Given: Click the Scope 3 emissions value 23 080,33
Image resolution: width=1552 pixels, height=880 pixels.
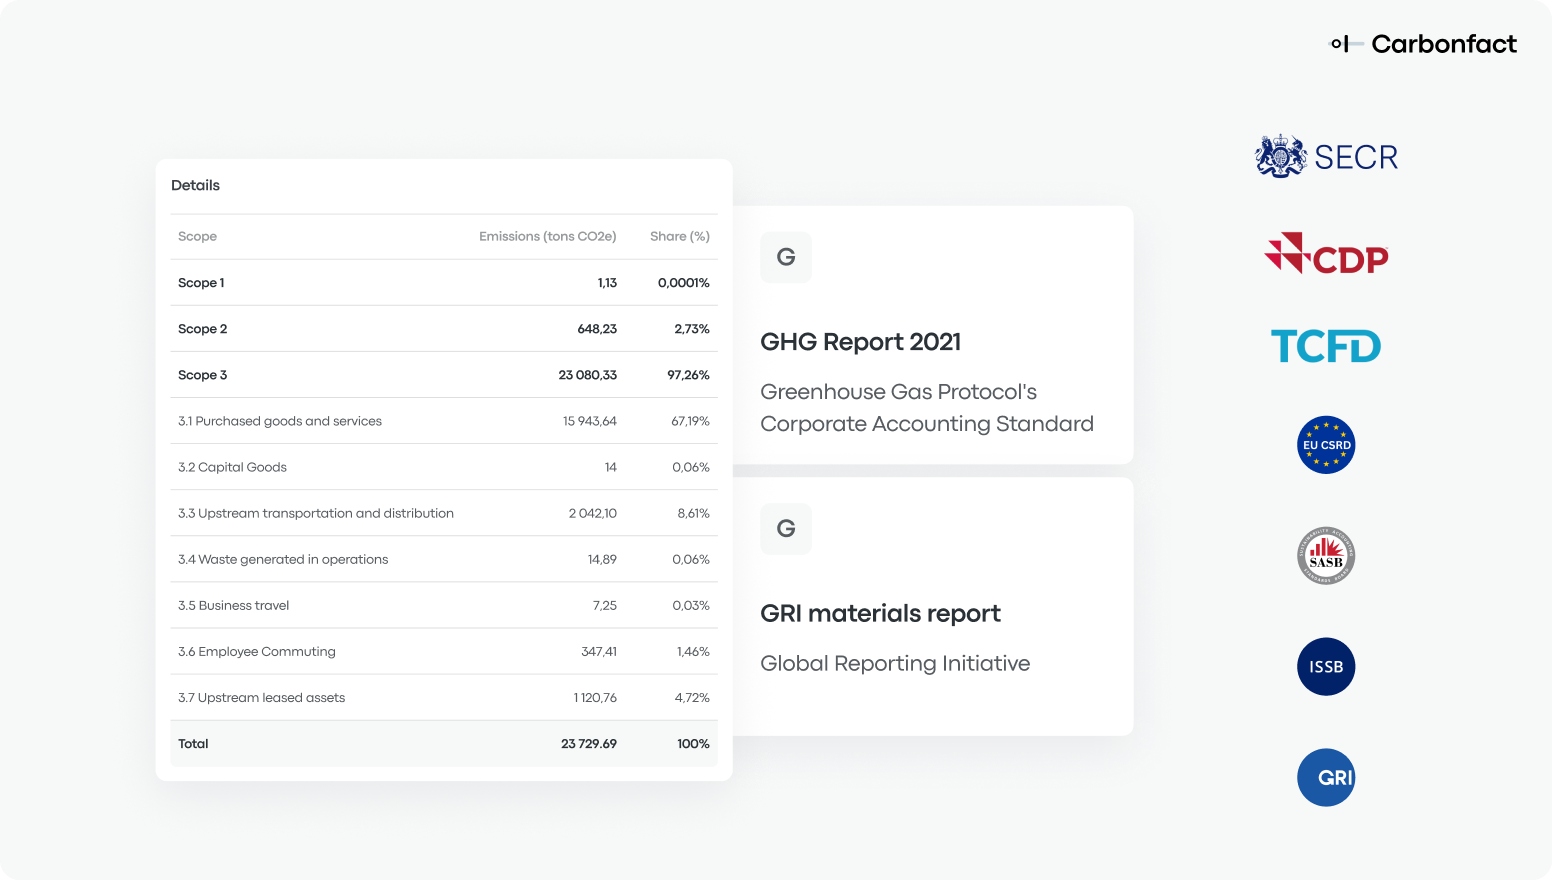Looking at the screenshot, I should pyautogui.click(x=588, y=375).
